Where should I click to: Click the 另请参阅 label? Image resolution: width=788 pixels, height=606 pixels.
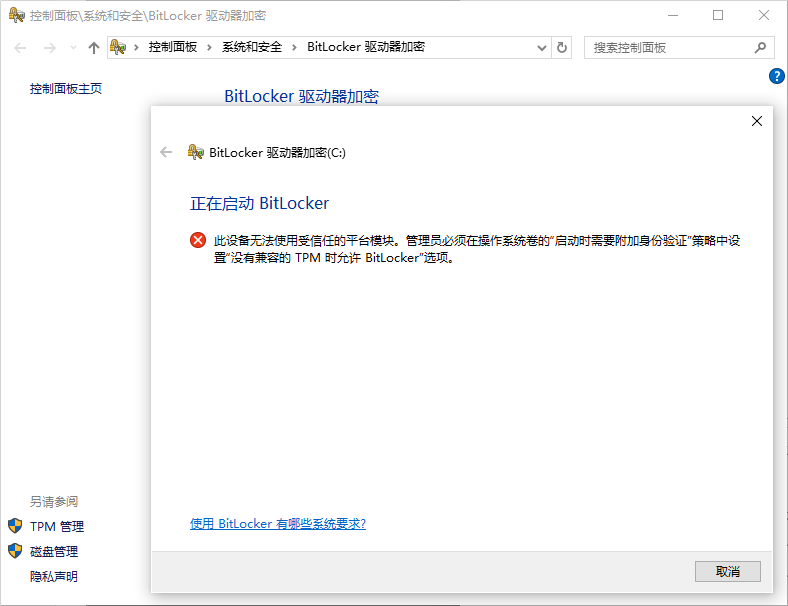[x=54, y=501]
